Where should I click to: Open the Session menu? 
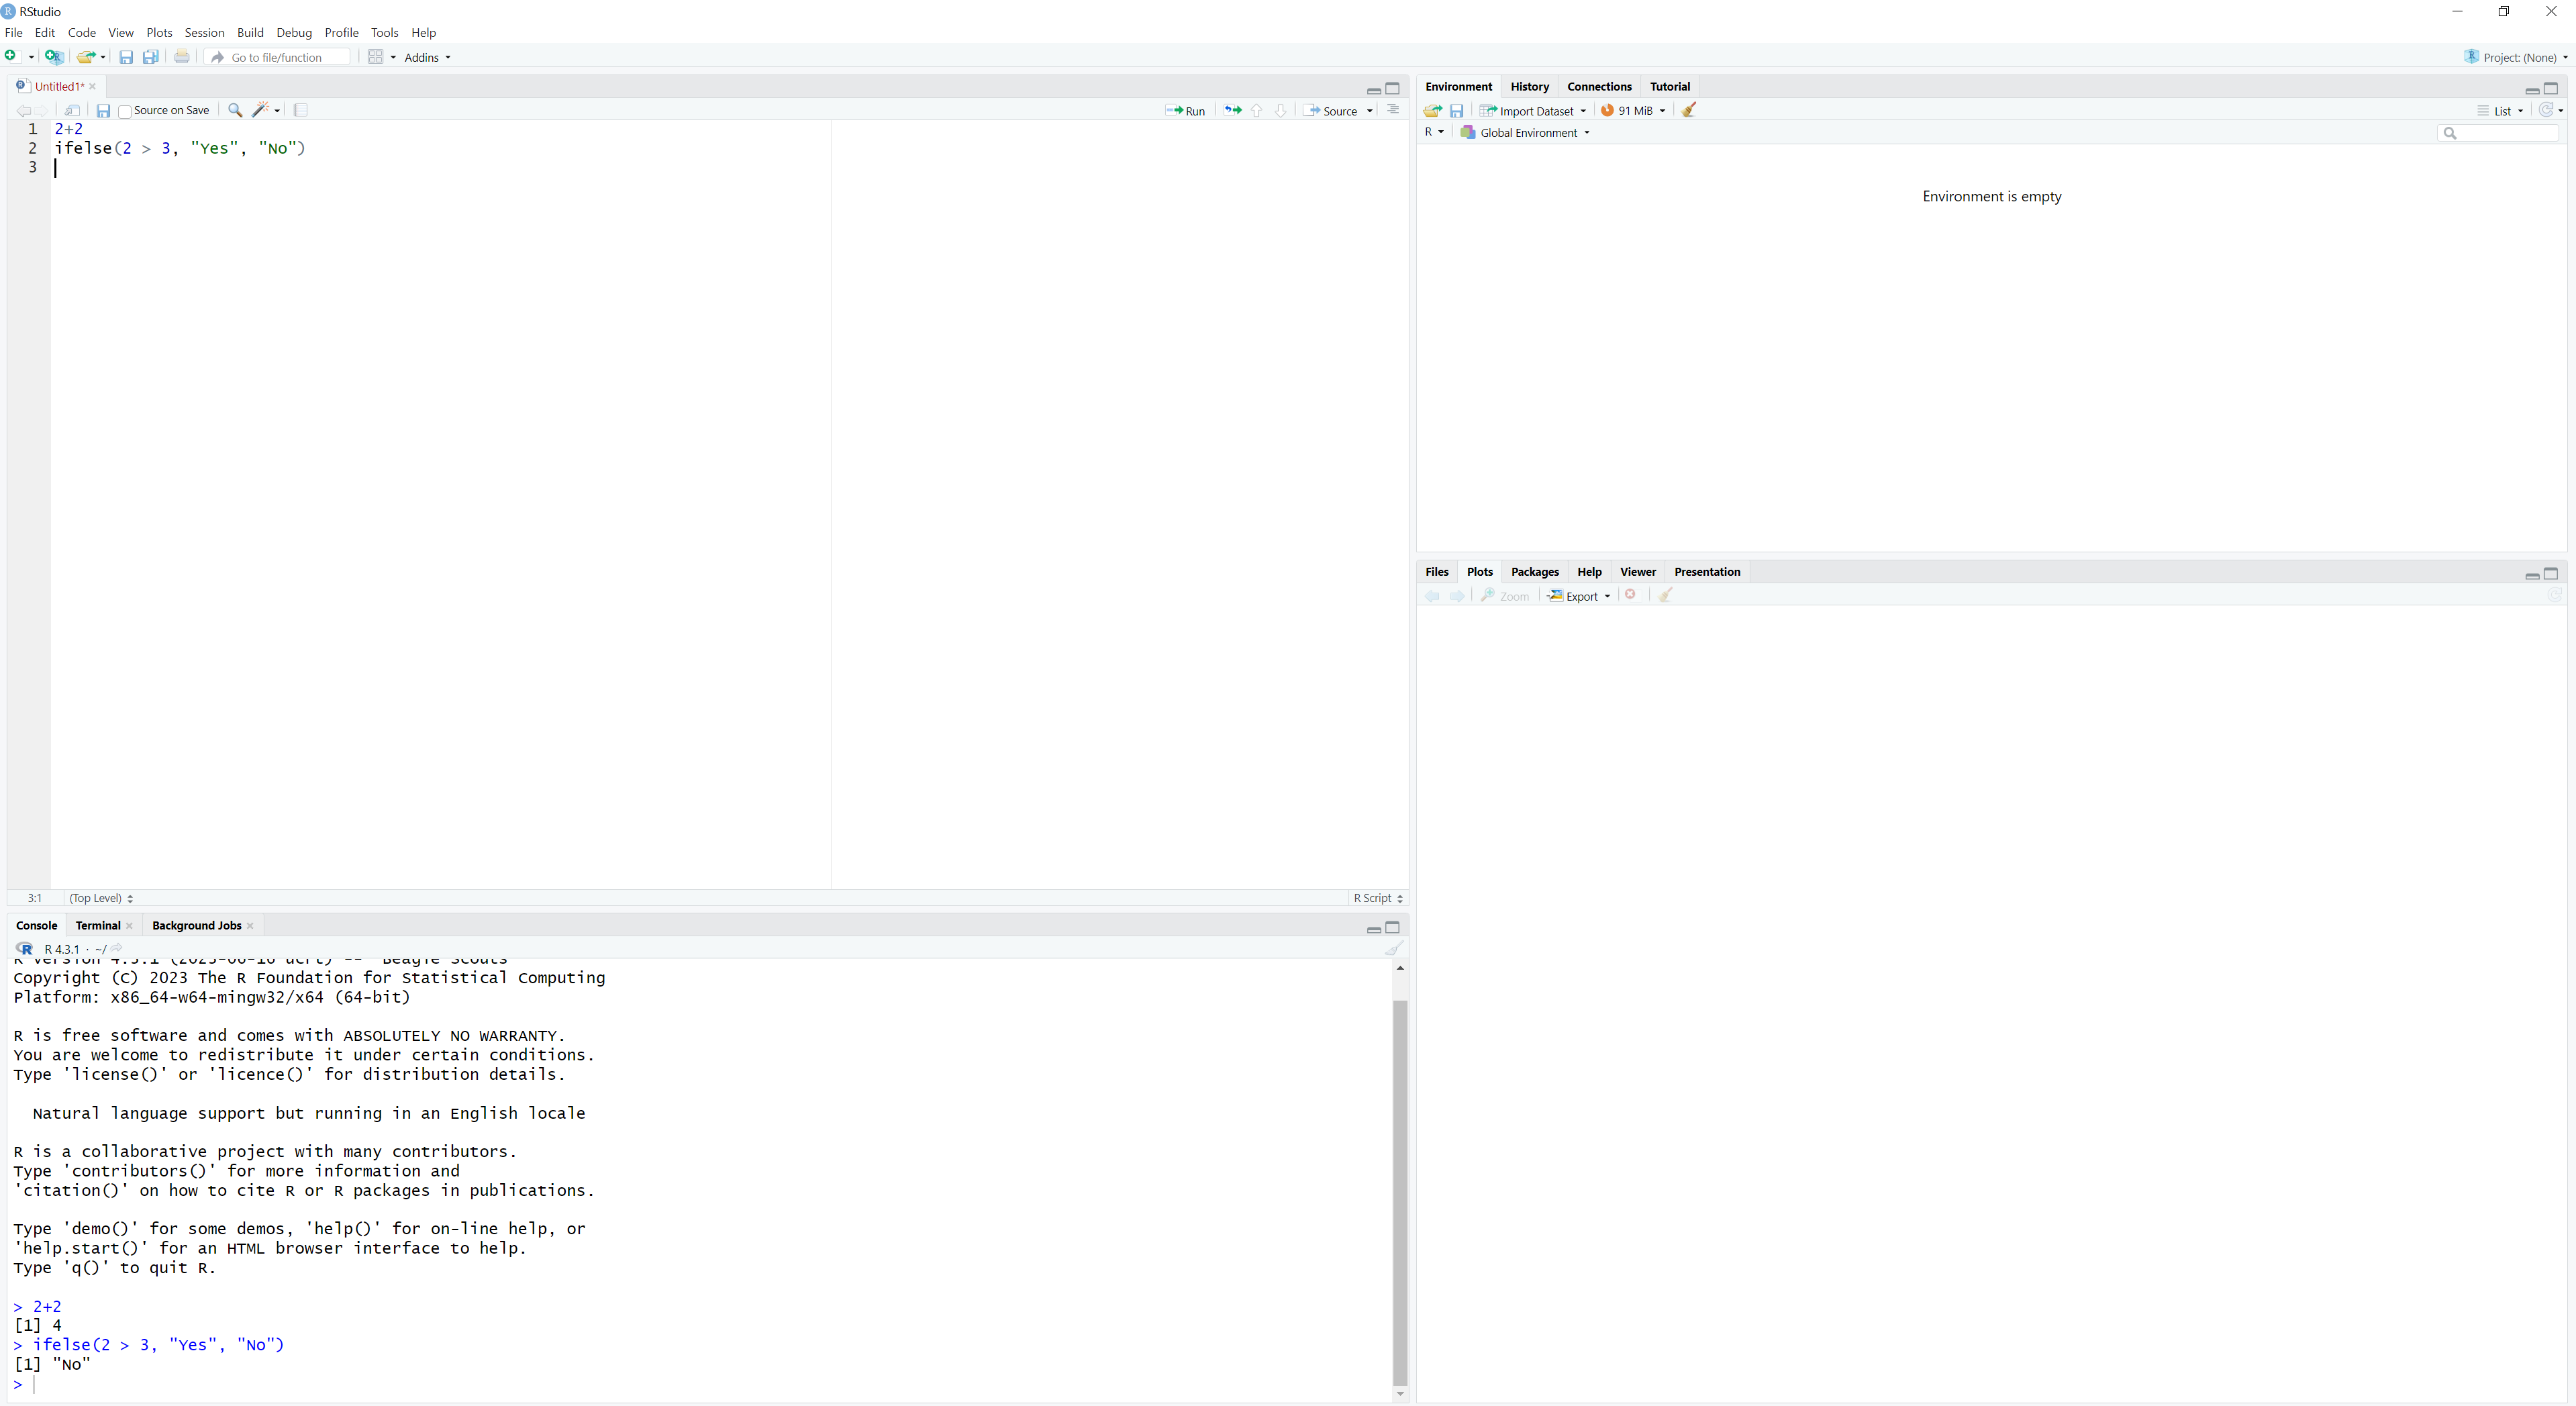coord(204,33)
